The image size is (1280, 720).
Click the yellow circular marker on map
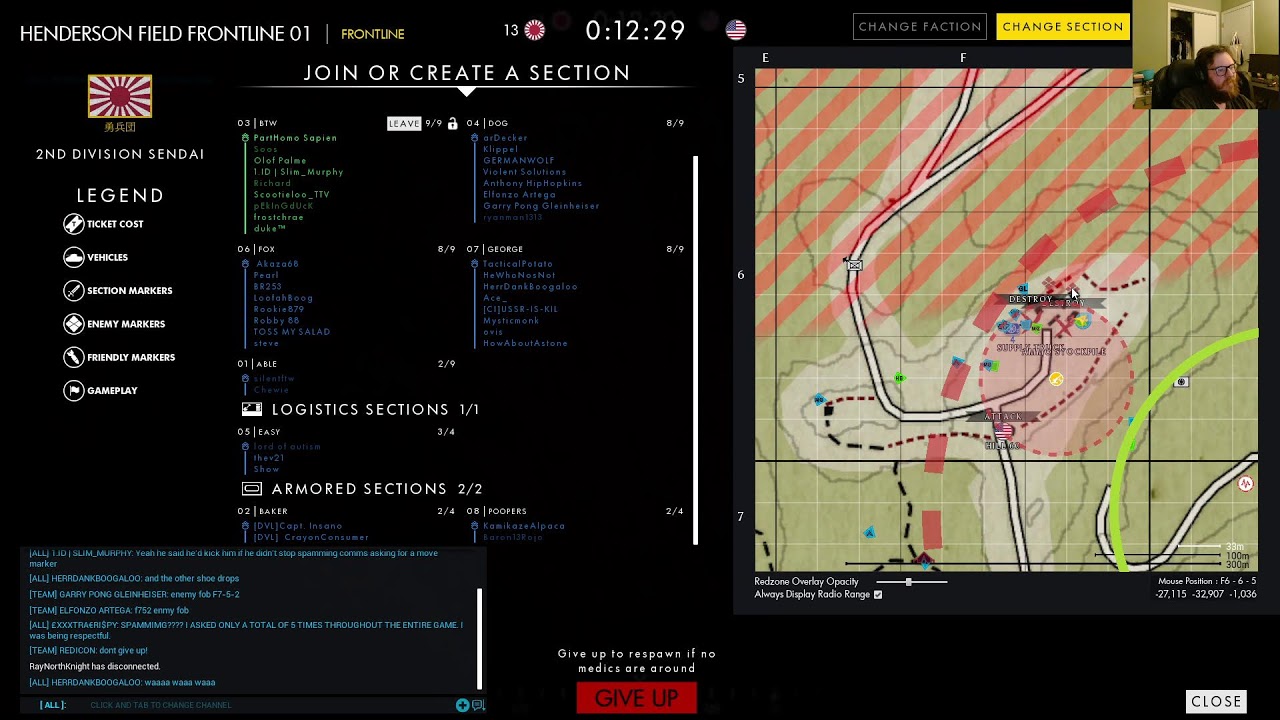pyautogui.click(x=1056, y=379)
